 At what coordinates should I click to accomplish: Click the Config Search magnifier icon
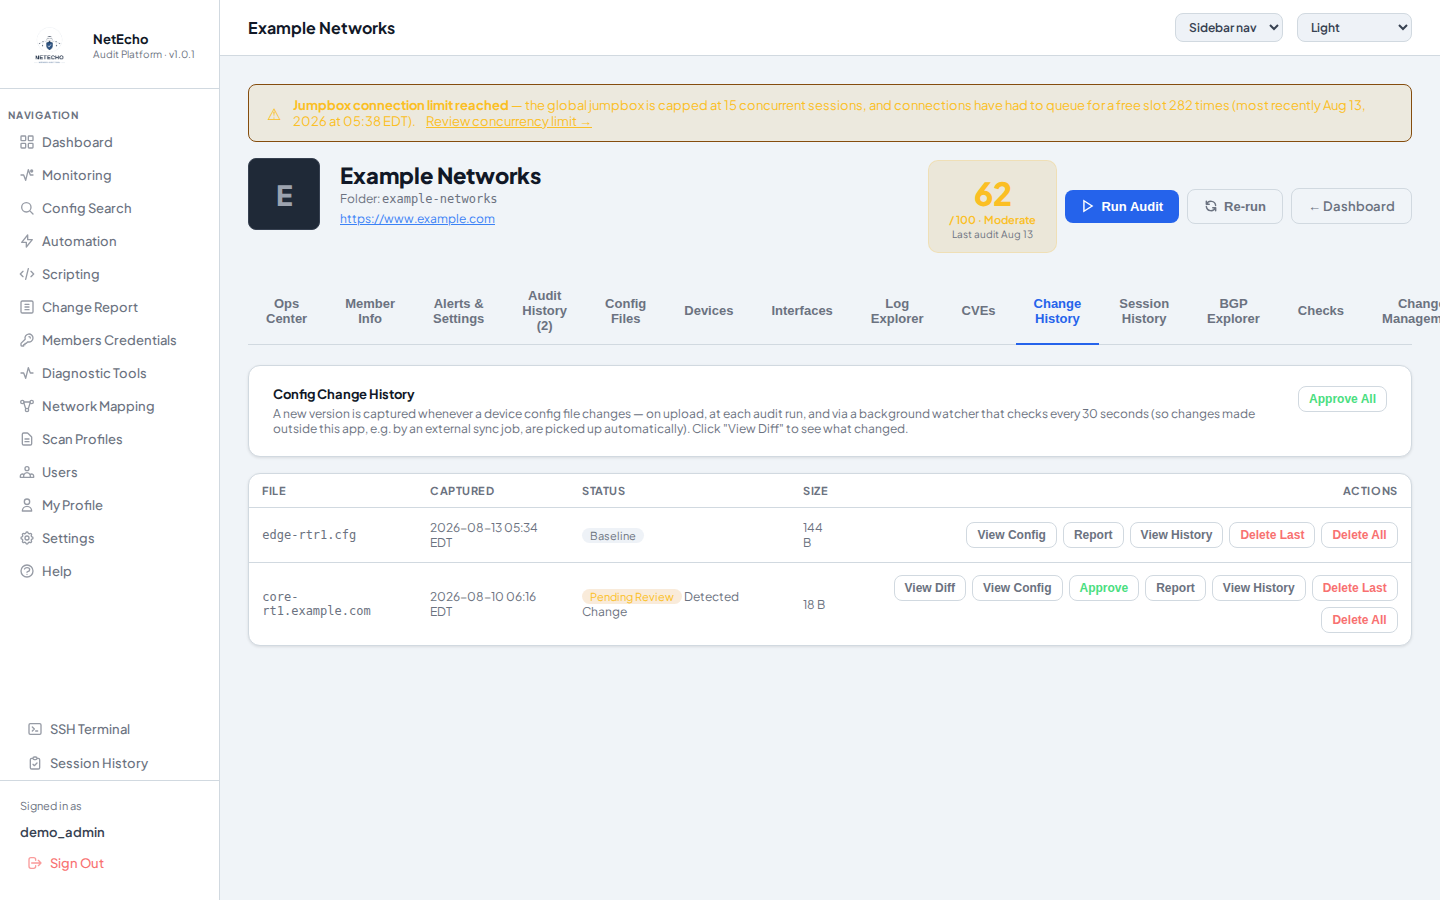tap(27, 208)
